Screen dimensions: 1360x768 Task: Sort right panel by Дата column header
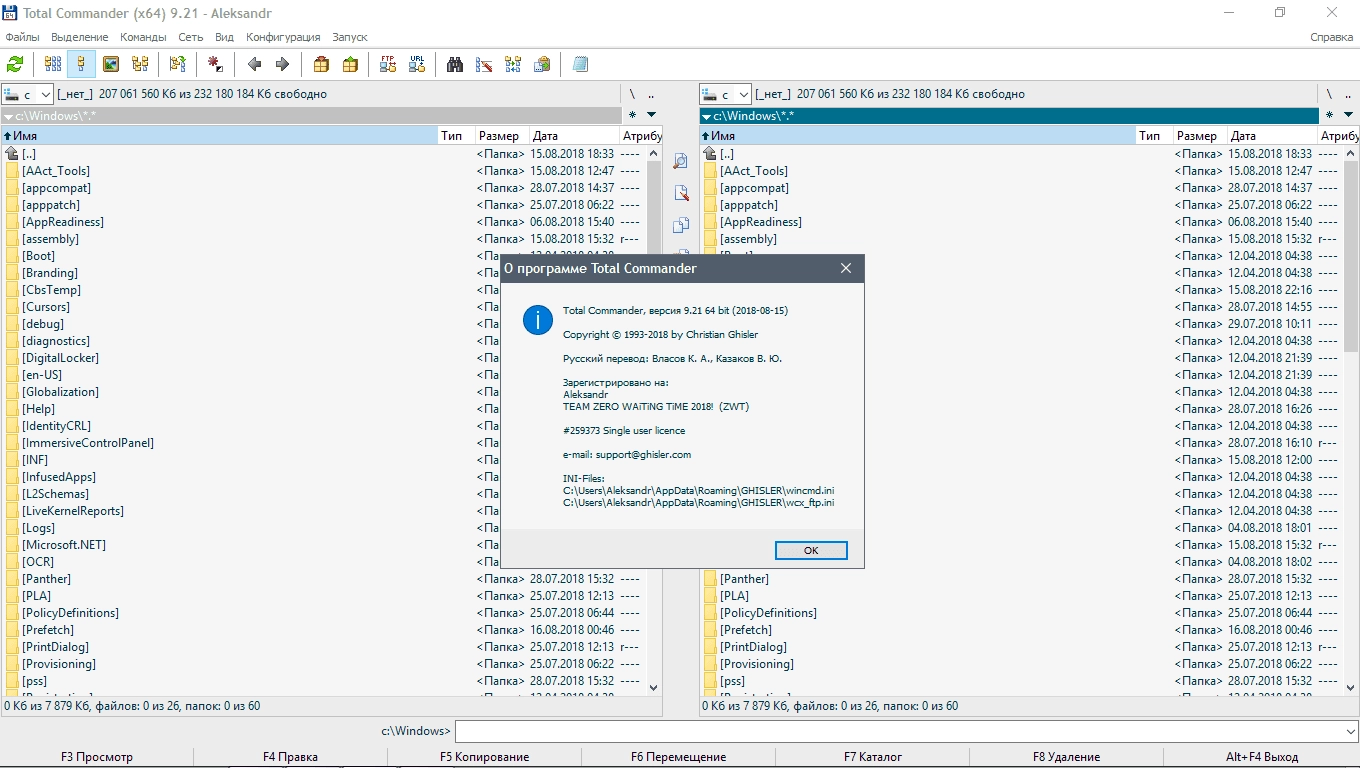coord(1272,136)
